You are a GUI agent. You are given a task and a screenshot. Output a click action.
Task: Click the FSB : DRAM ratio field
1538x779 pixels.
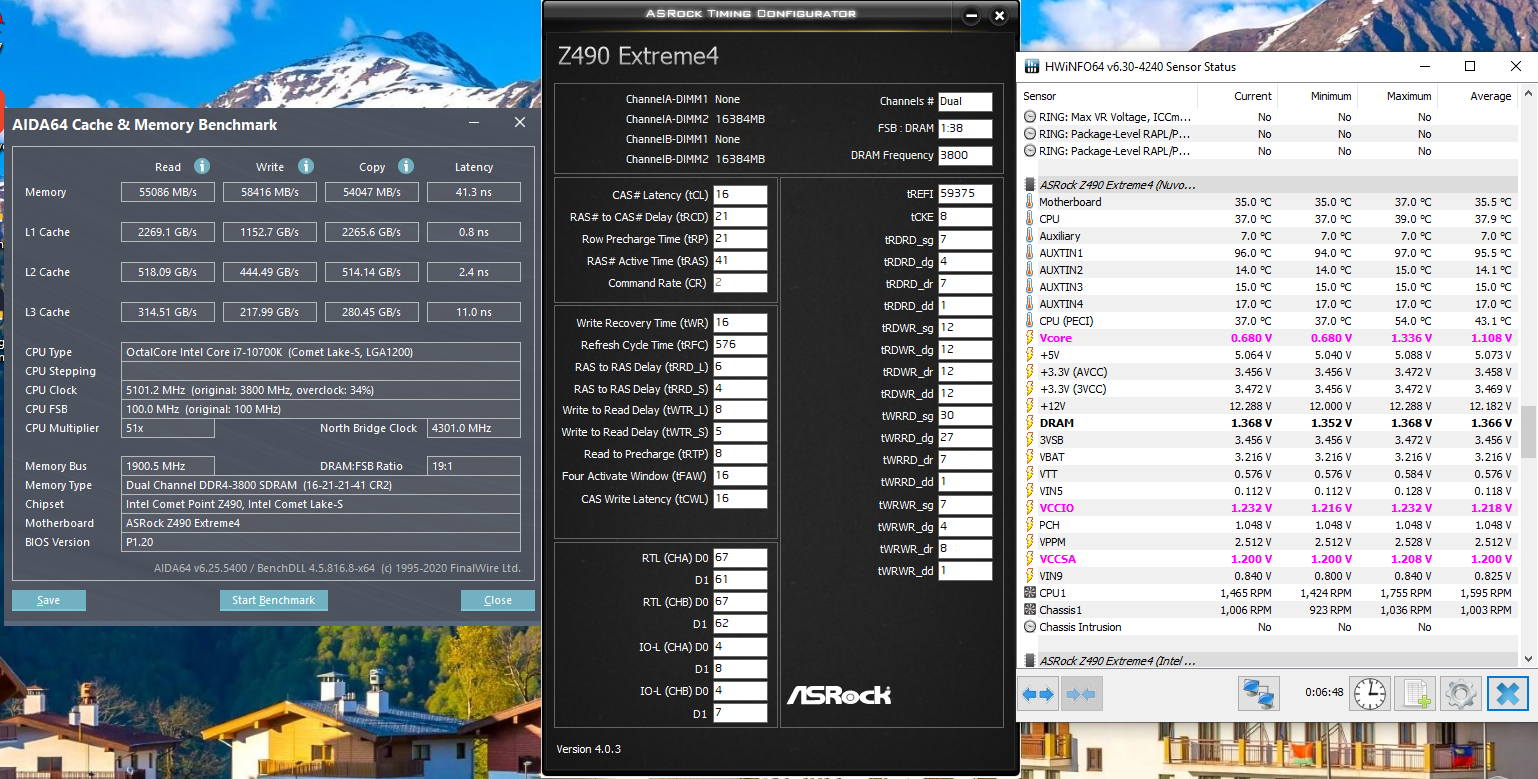965,128
